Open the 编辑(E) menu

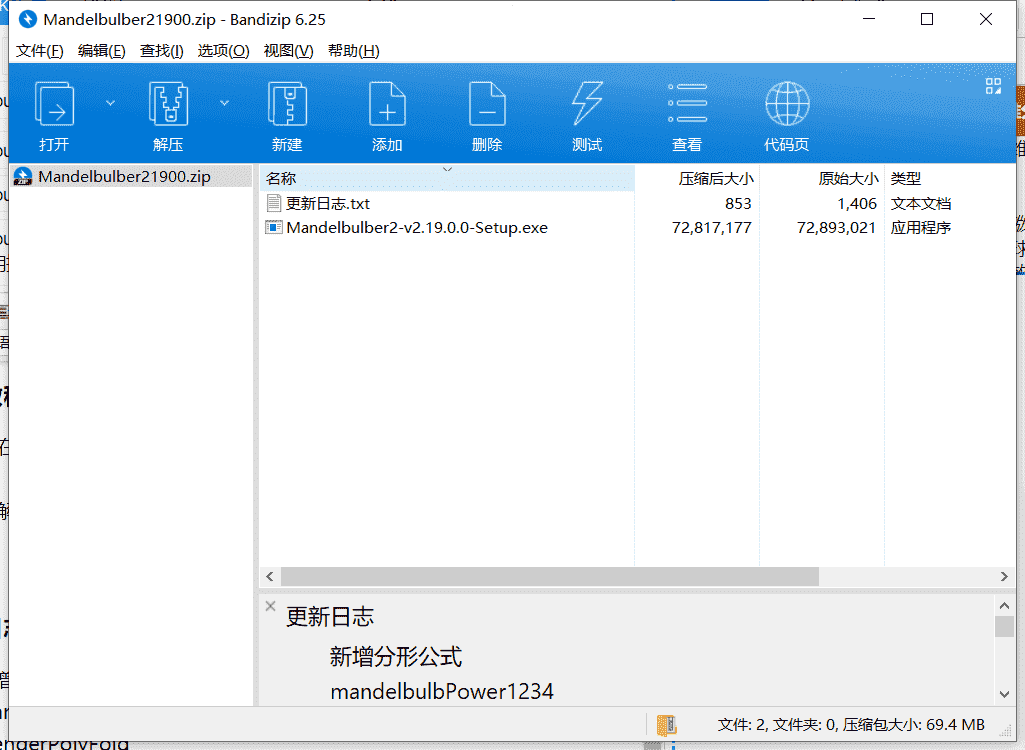tap(101, 51)
